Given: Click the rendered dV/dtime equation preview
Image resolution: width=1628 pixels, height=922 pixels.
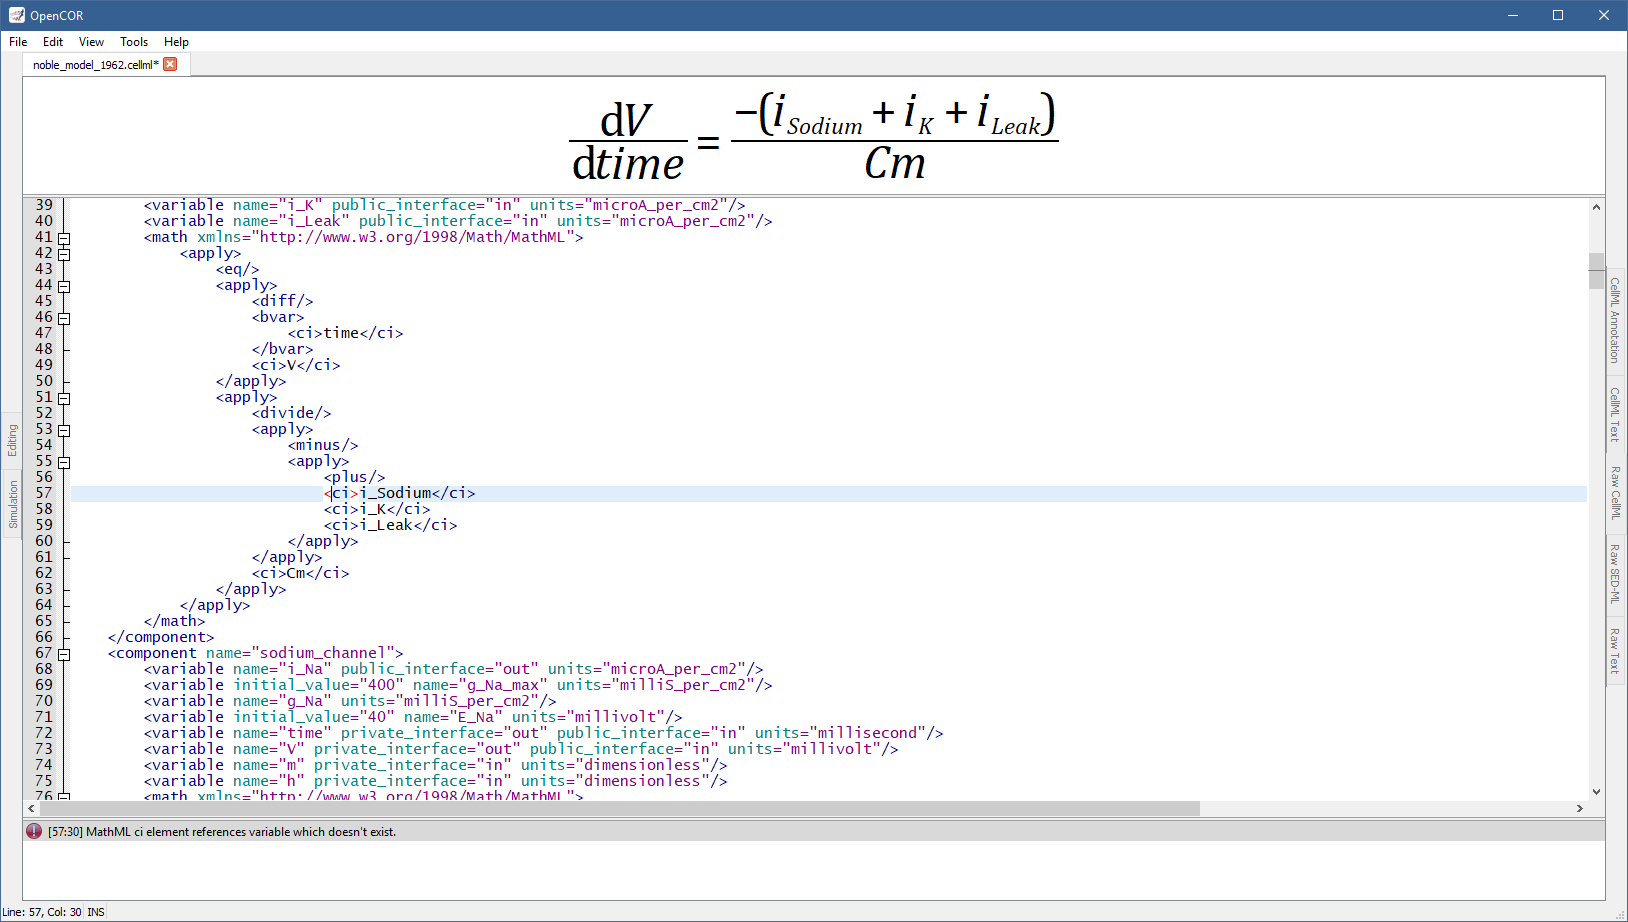Looking at the screenshot, I should click(x=813, y=138).
